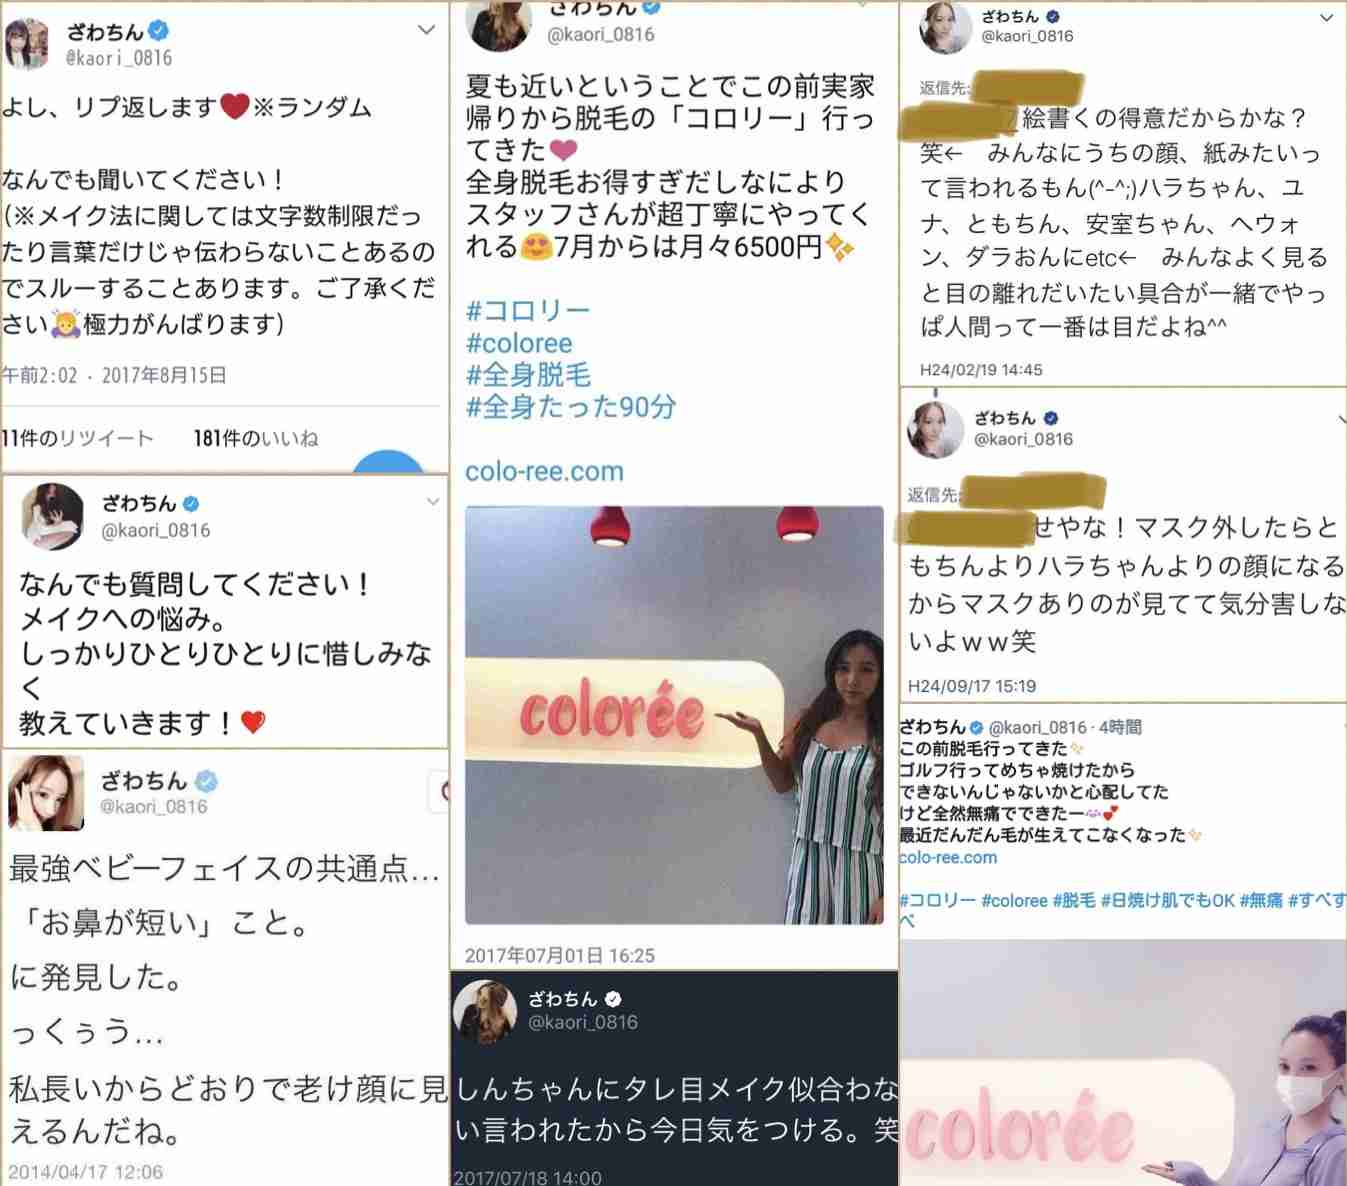
Task: Click the profile avatar on よし、リプ返します tweet
Action: pyautogui.click(x=27, y=44)
